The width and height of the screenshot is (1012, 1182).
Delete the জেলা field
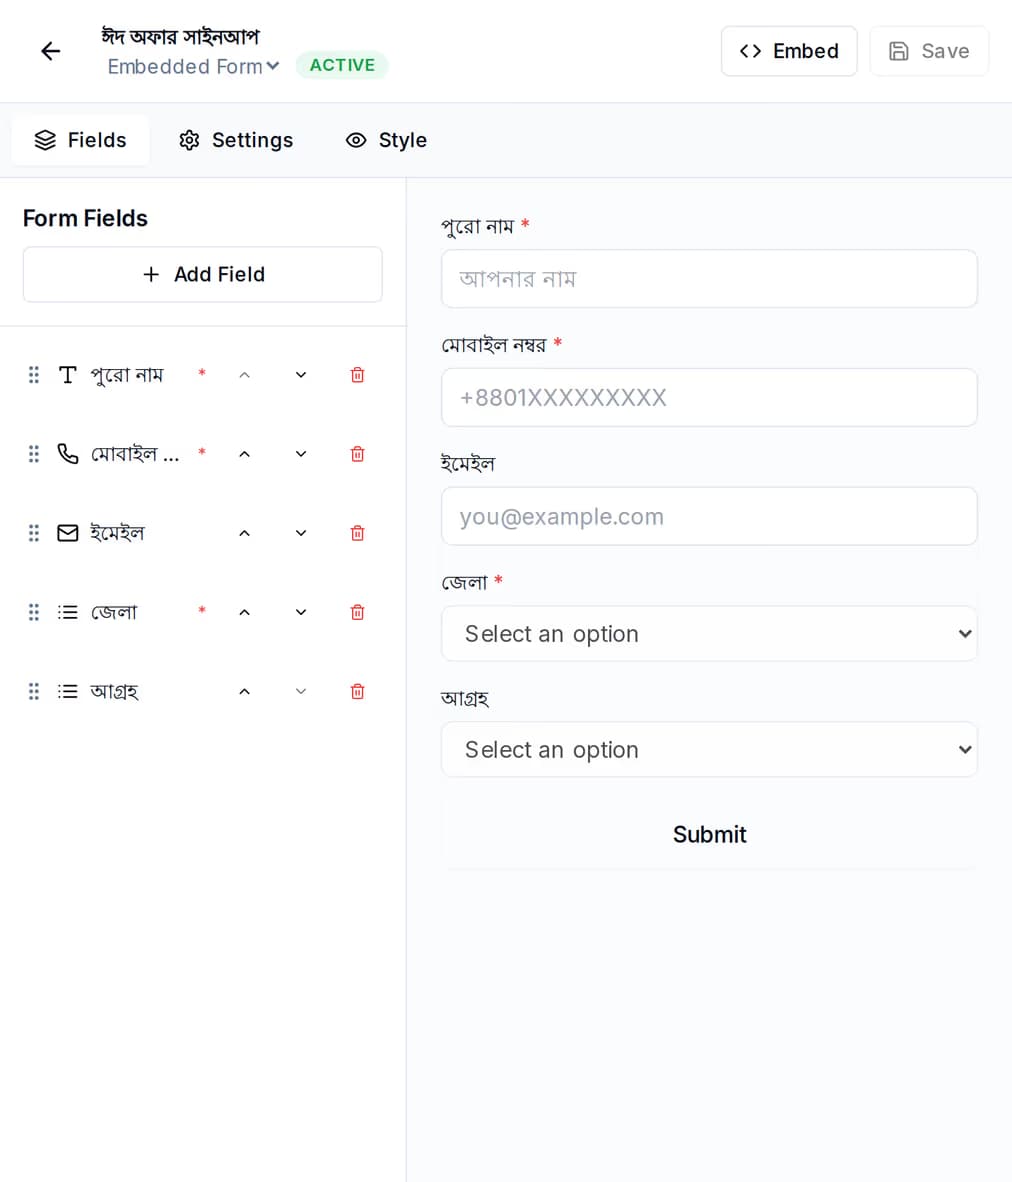coord(357,612)
